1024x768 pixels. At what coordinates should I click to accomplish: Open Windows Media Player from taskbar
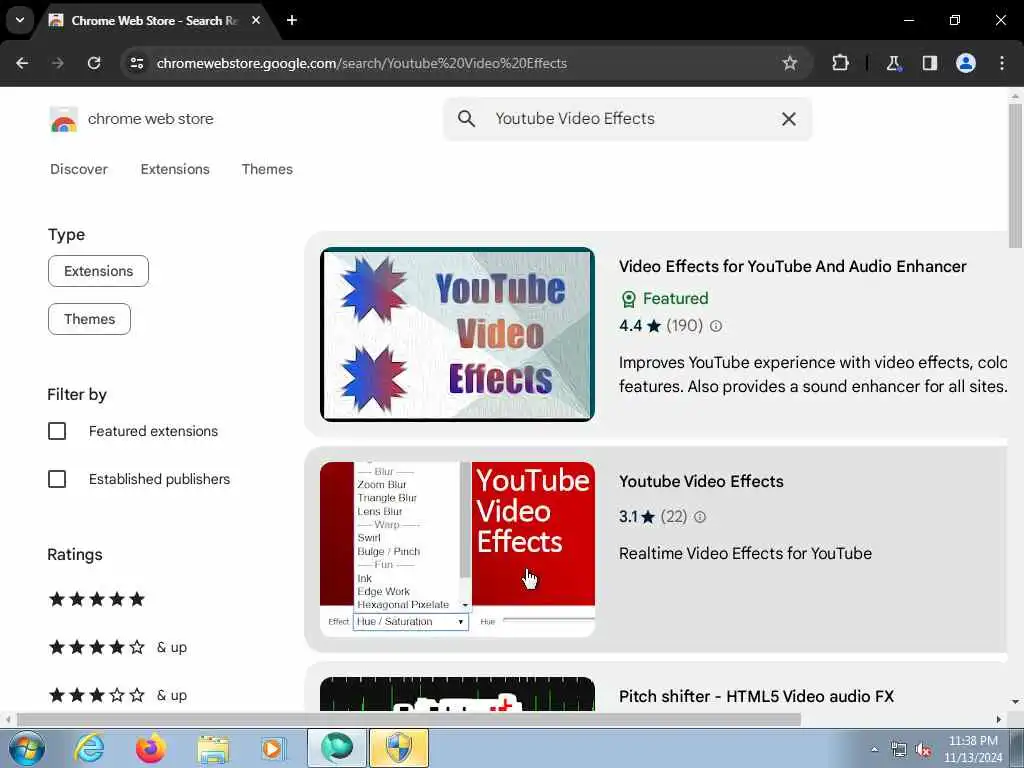point(274,748)
